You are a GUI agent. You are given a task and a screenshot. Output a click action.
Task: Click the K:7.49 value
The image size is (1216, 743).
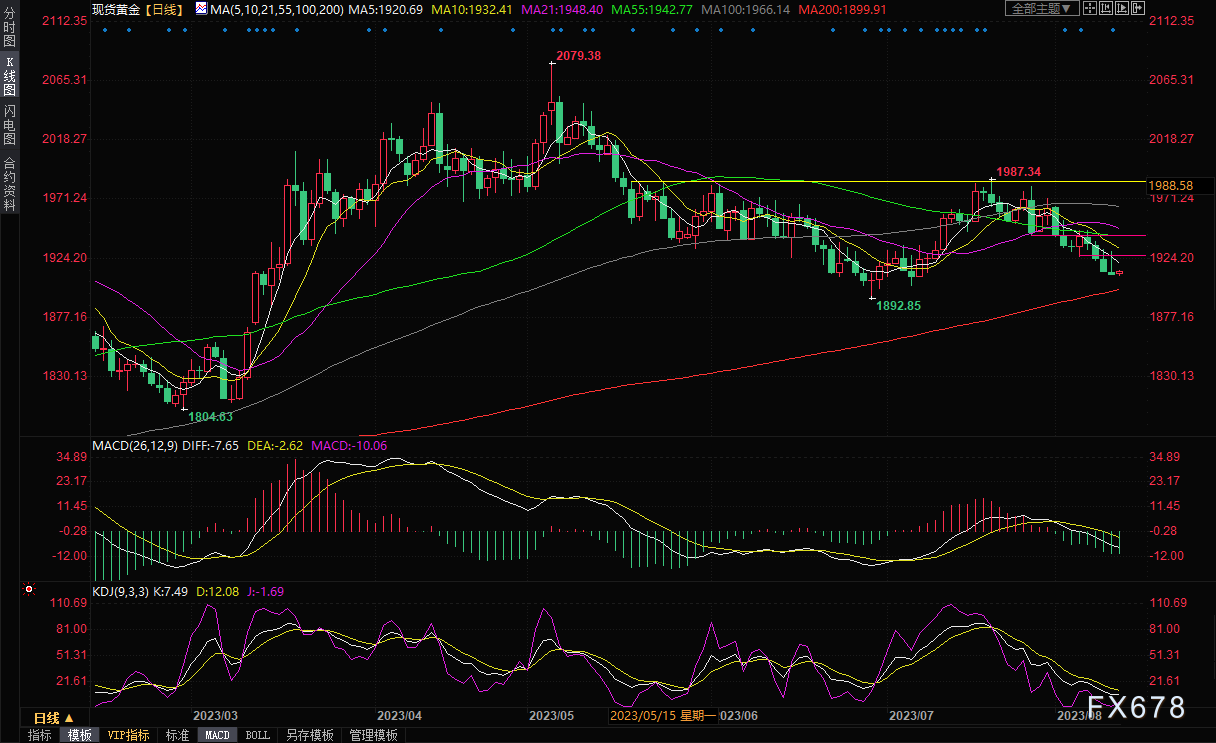172,591
